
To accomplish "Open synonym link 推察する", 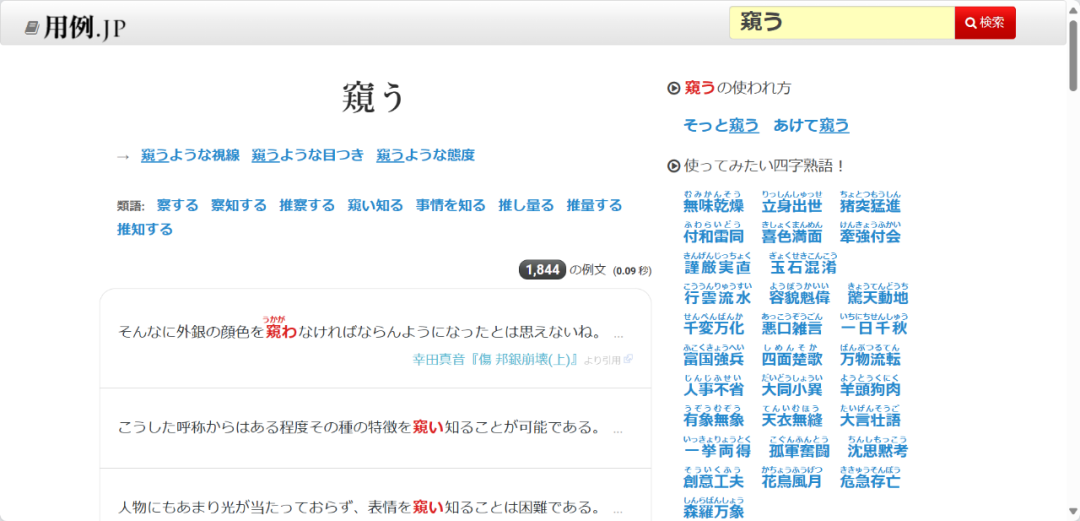I will coord(307,205).
